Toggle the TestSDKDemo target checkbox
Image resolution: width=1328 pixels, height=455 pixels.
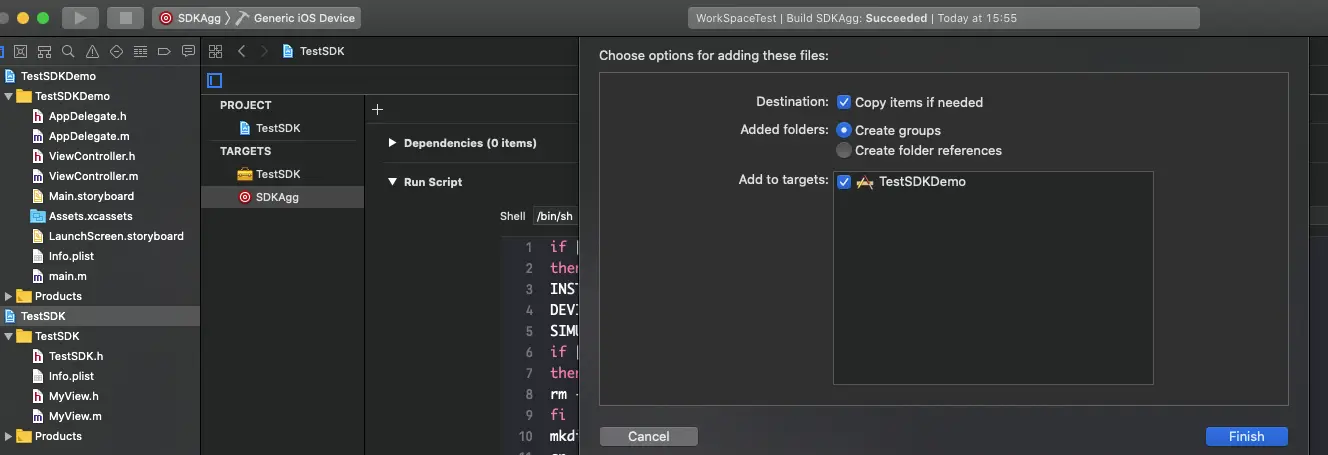click(844, 182)
